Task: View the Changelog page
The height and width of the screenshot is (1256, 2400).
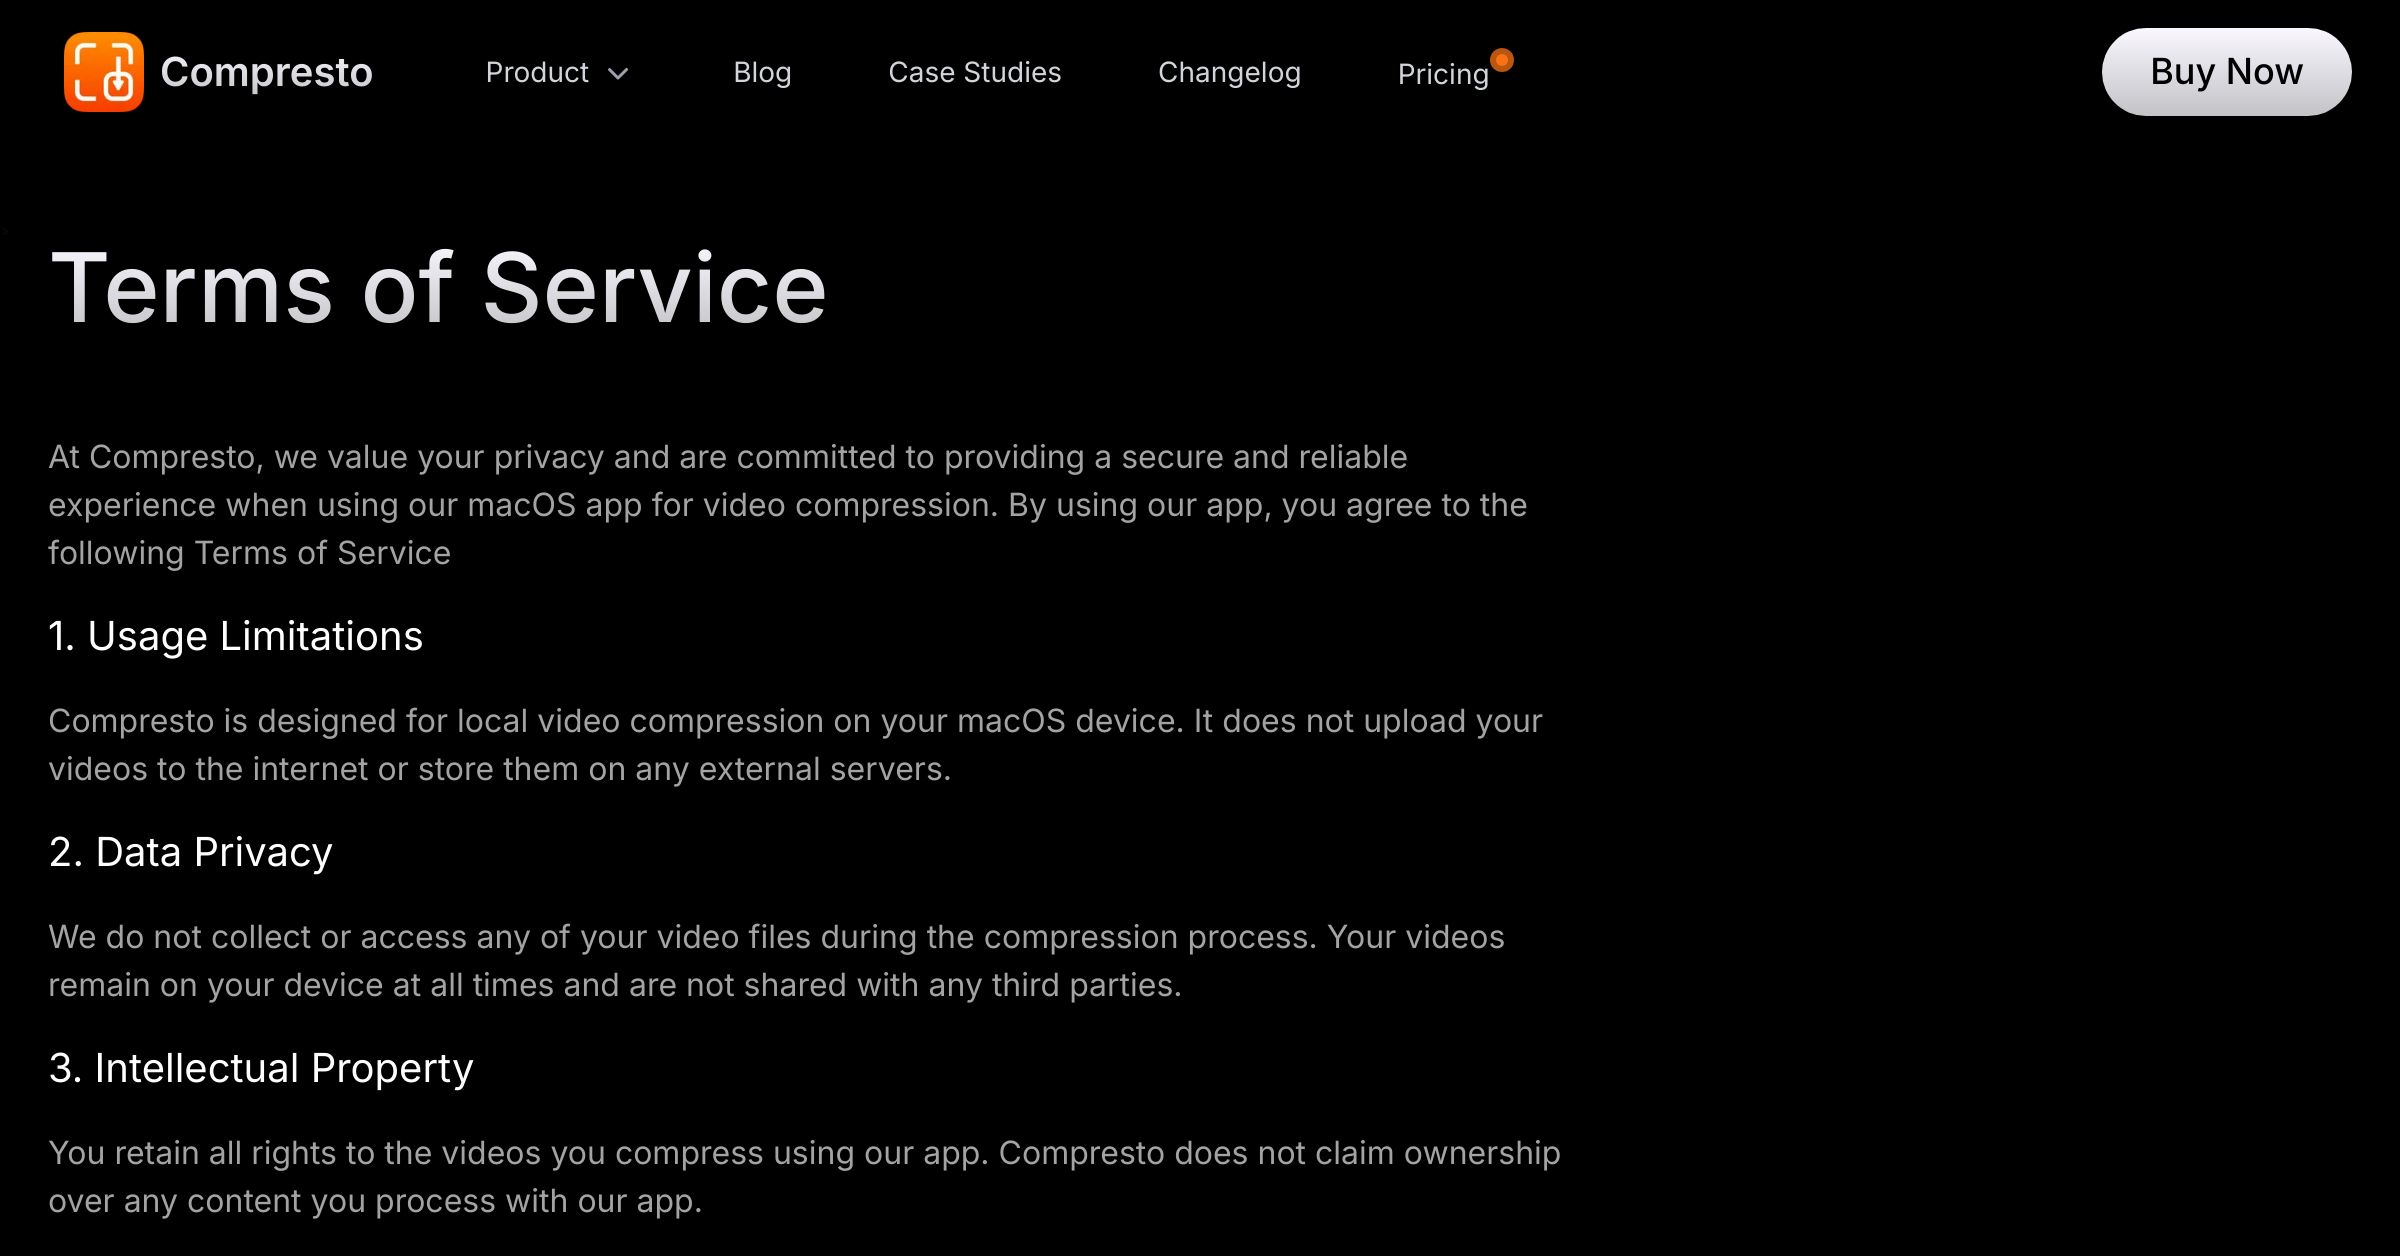Action: (1229, 72)
